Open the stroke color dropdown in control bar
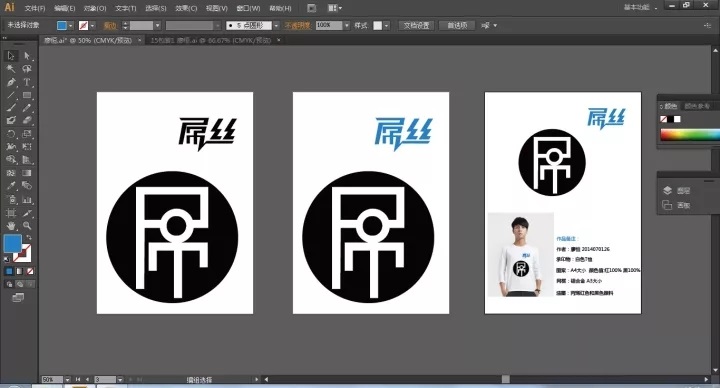The width and height of the screenshot is (720, 388). pyautogui.click(x=93, y=26)
